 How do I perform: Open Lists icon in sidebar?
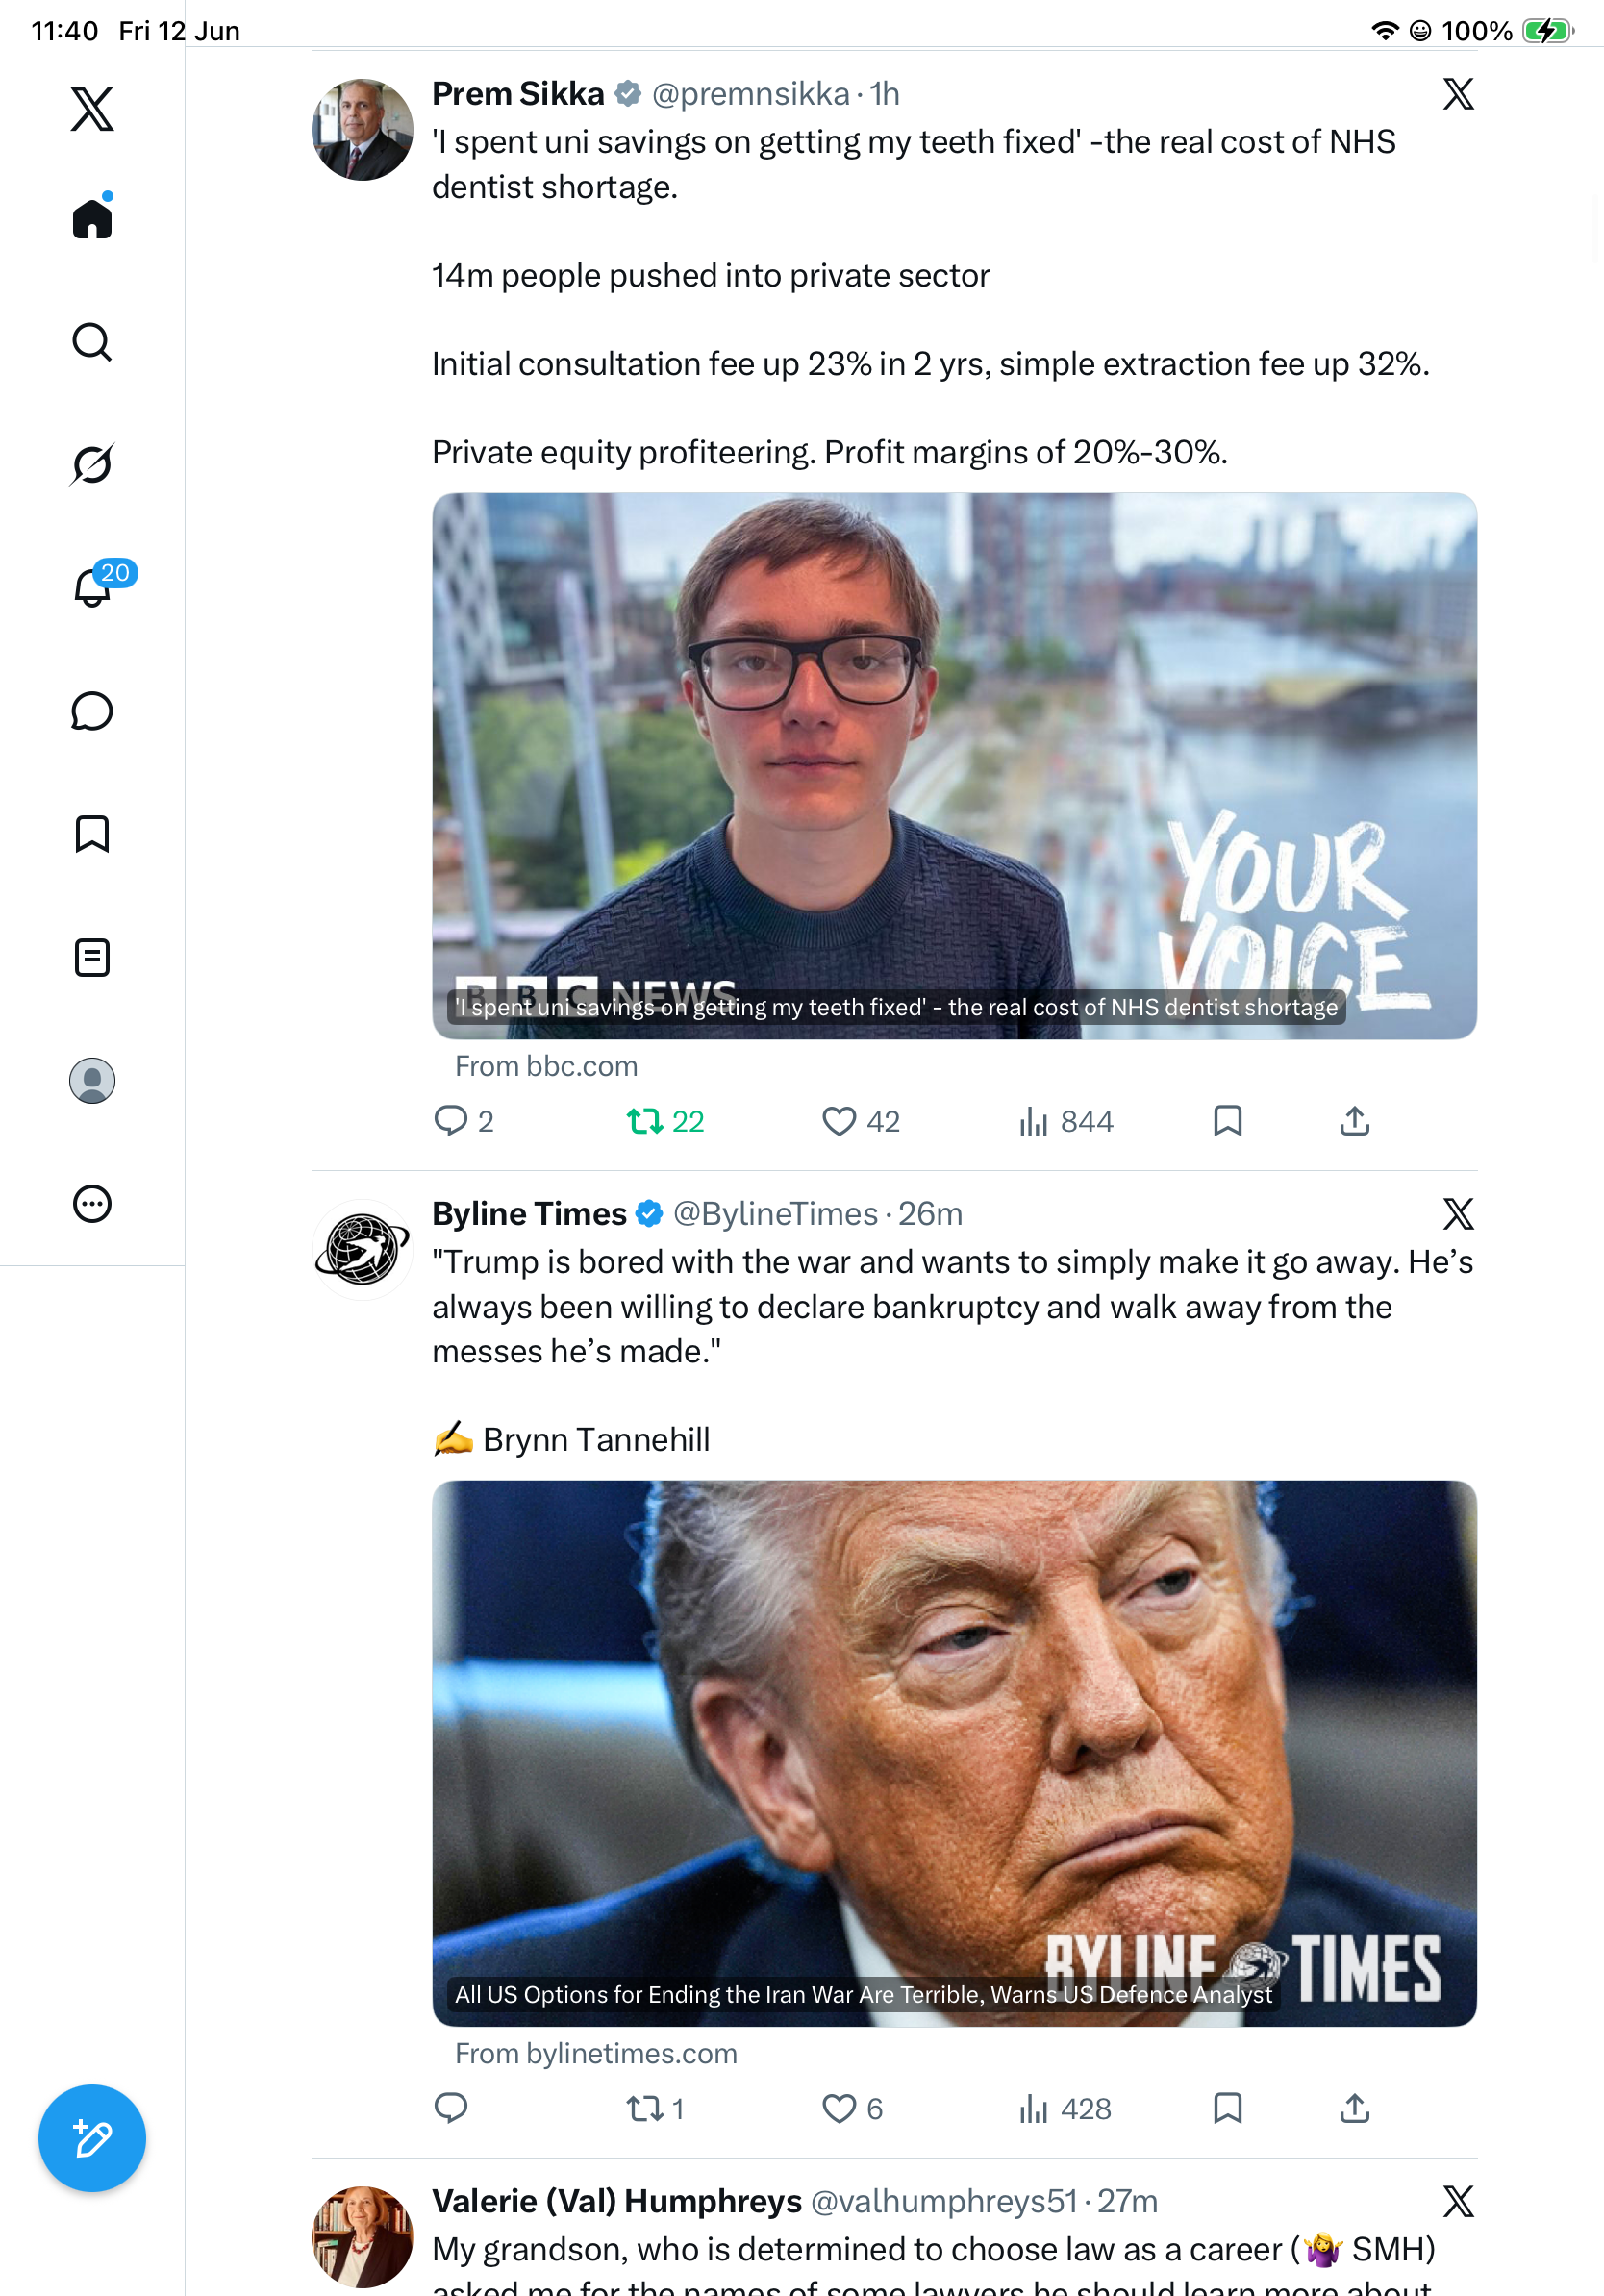(x=92, y=957)
